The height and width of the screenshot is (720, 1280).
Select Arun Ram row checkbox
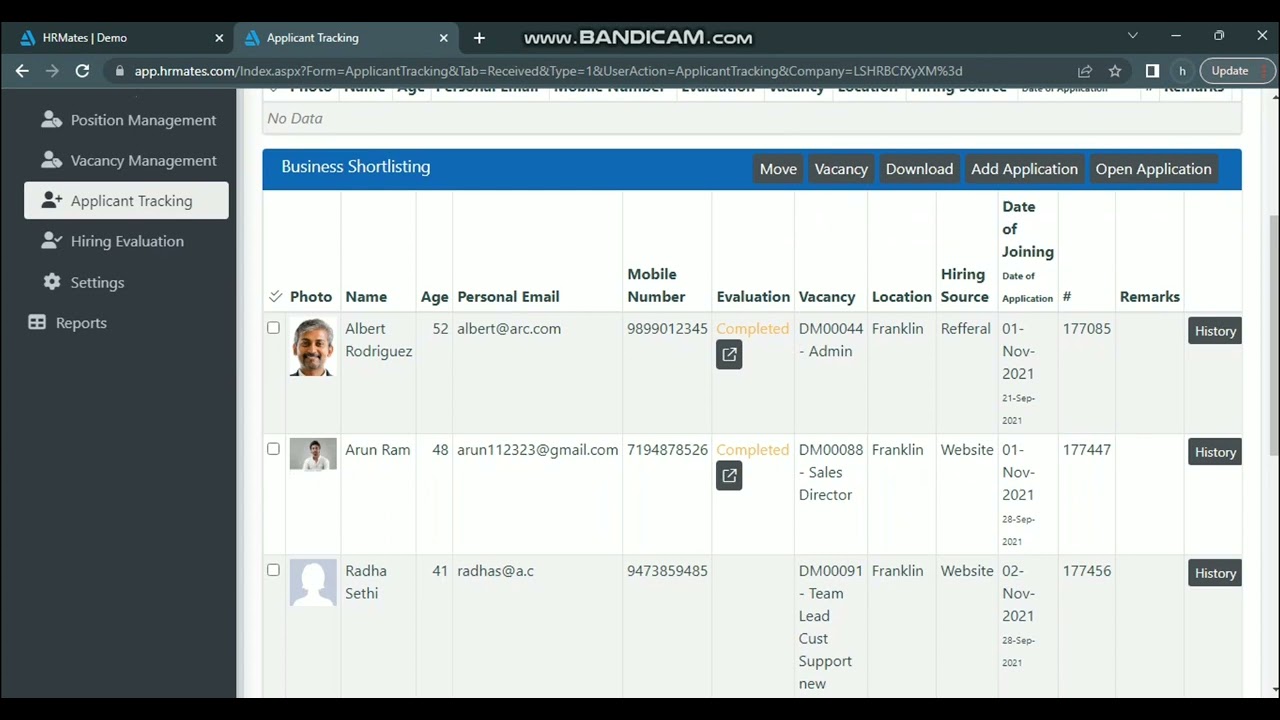point(273,449)
